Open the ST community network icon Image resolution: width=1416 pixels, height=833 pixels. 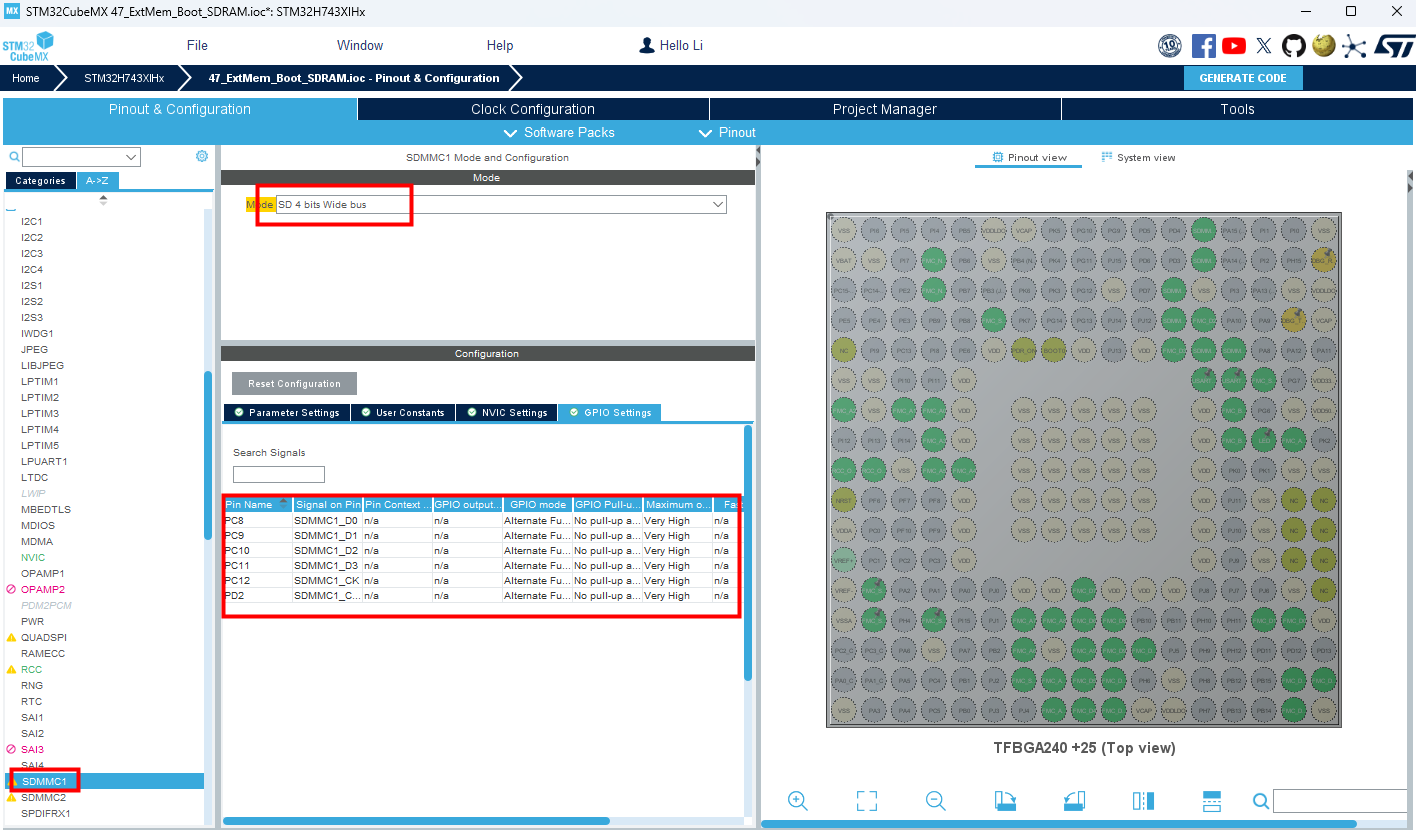click(1354, 45)
